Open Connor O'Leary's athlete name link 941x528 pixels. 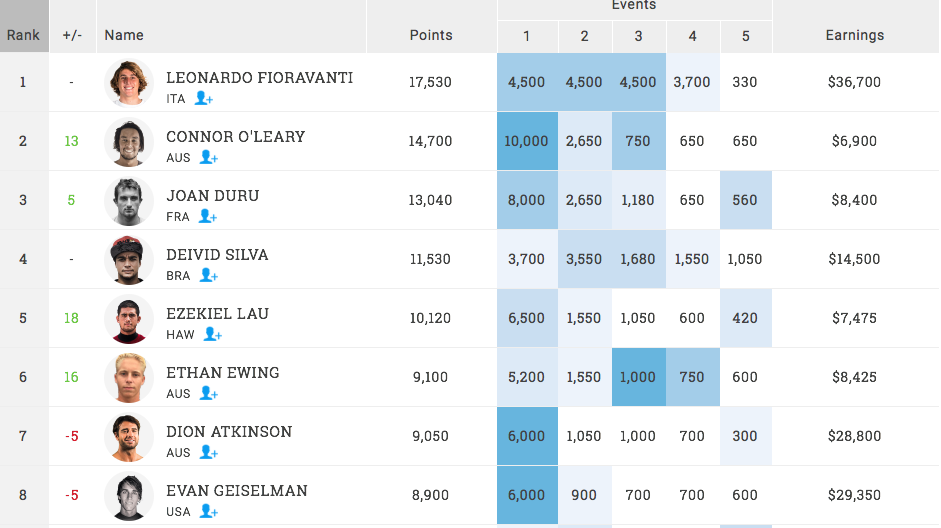(x=235, y=137)
